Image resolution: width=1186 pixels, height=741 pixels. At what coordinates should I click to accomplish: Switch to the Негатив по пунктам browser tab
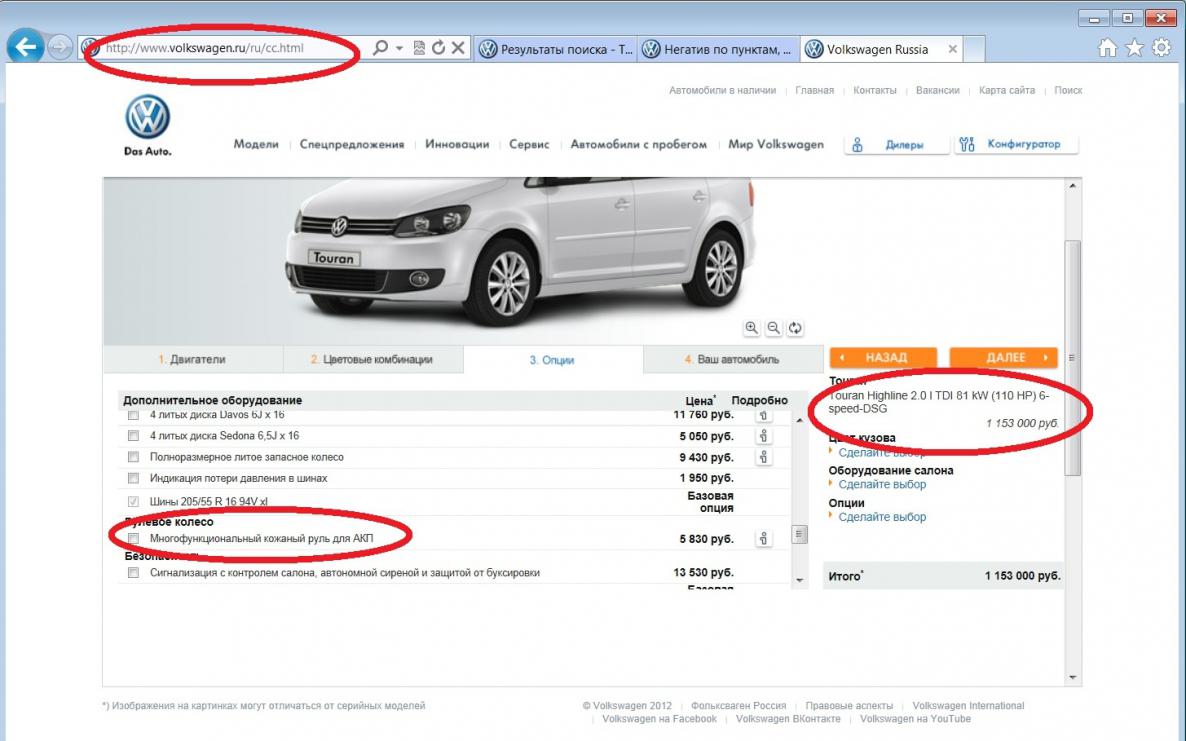coord(719,49)
